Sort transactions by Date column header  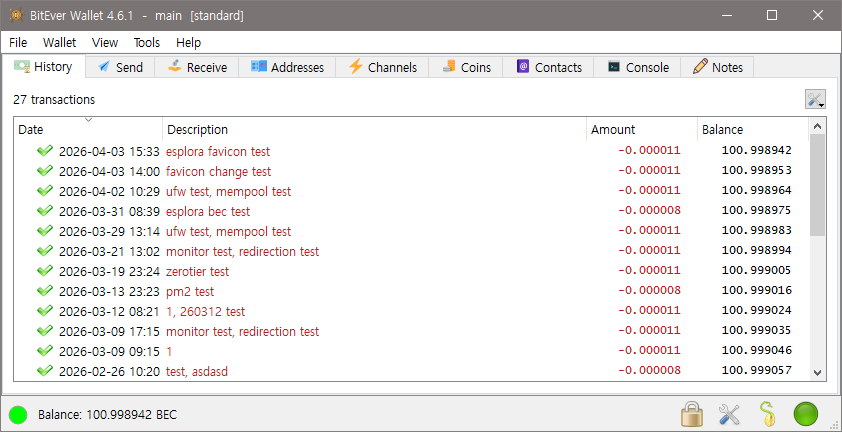click(x=87, y=129)
